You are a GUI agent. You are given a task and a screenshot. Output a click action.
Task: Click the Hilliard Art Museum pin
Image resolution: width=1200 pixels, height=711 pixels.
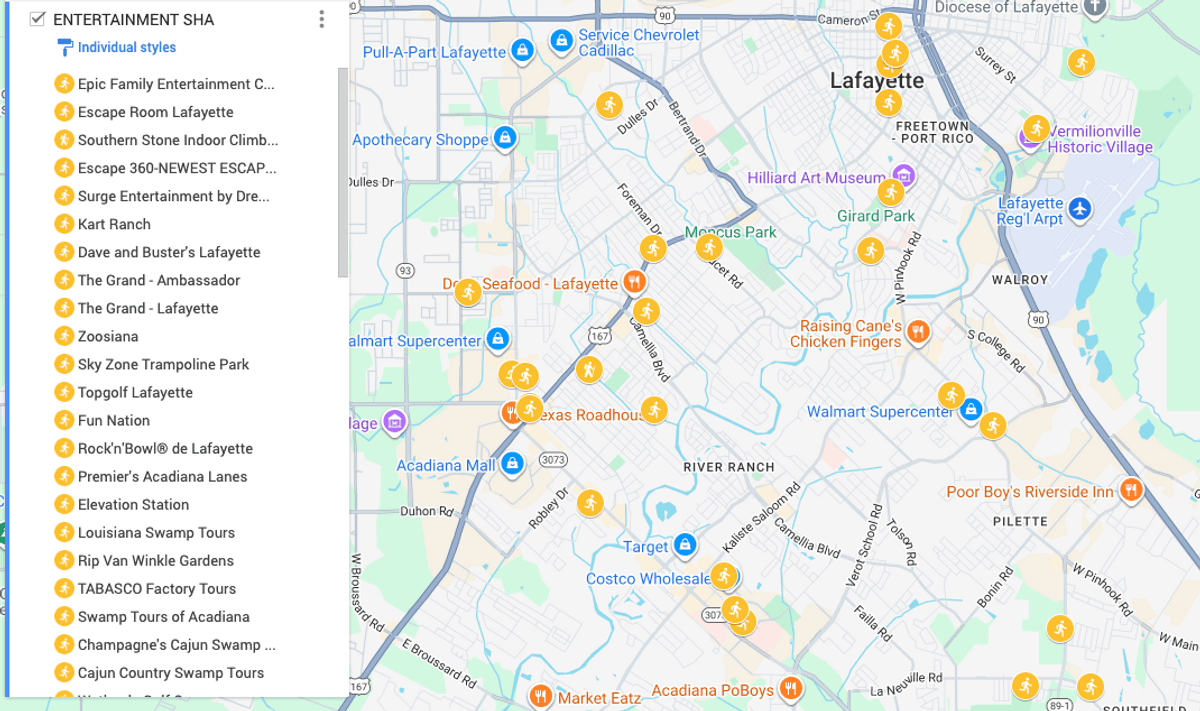coord(904,176)
